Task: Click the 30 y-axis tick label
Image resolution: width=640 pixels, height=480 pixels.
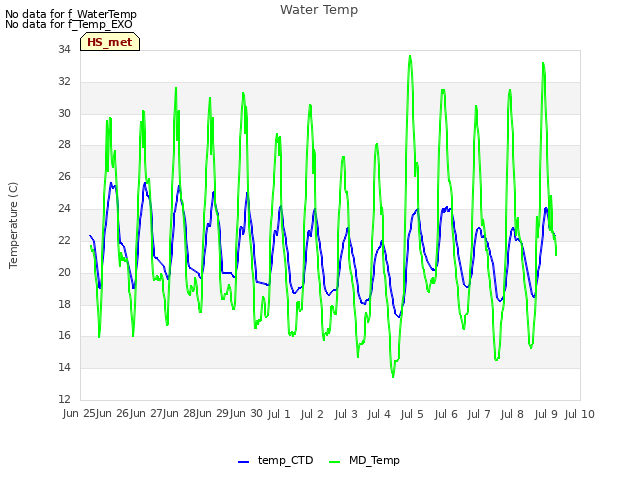Action: tap(64, 113)
